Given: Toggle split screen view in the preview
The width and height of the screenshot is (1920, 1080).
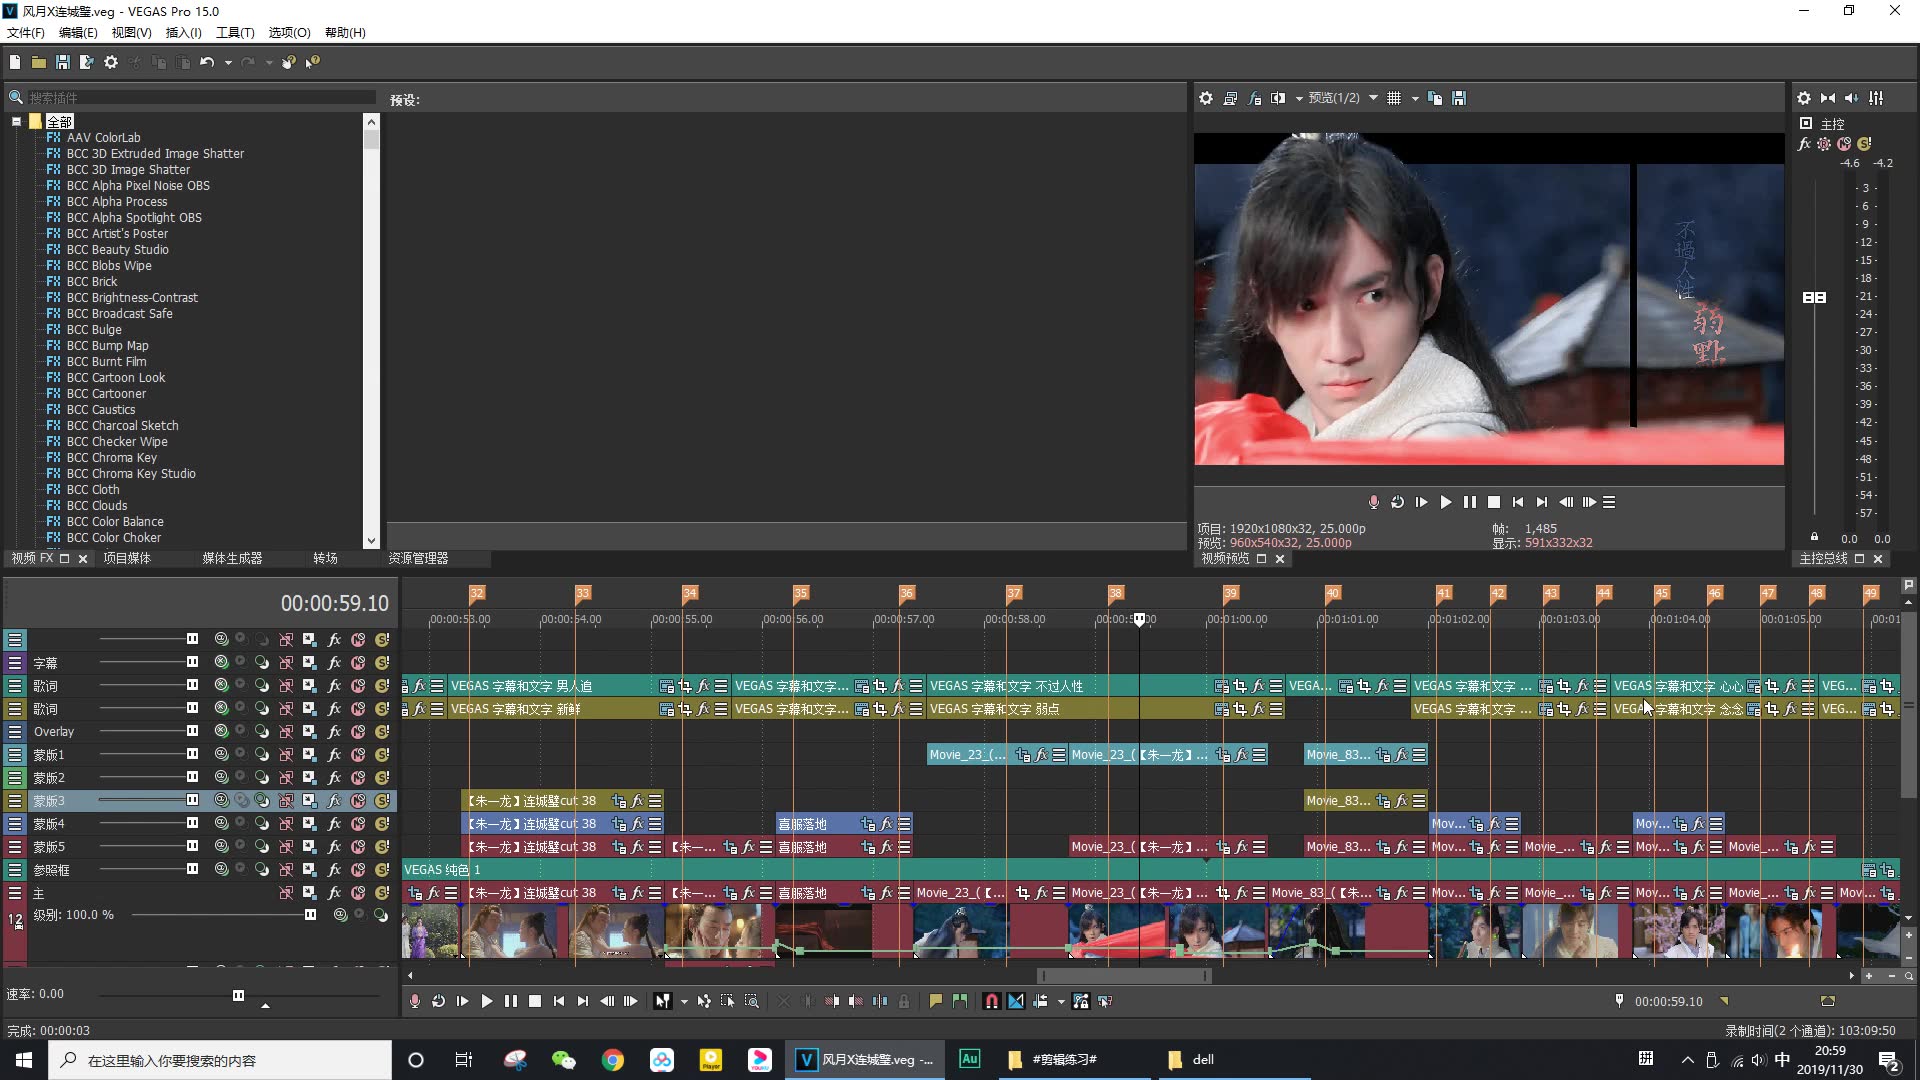Looking at the screenshot, I should 1278,98.
